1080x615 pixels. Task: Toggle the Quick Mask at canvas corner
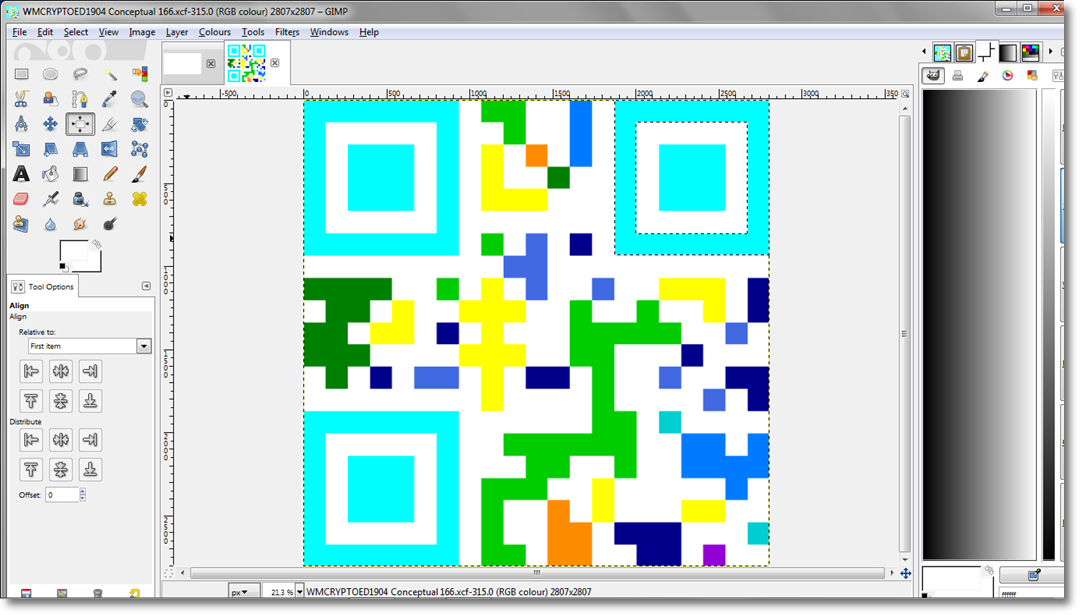[x=169, y=572]
